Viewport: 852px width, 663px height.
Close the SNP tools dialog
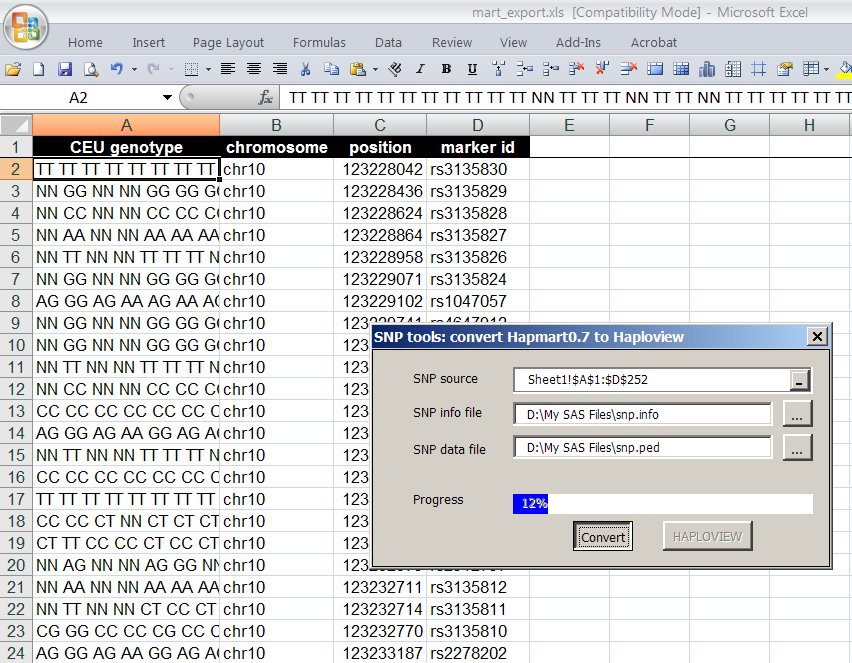[817, 336]
